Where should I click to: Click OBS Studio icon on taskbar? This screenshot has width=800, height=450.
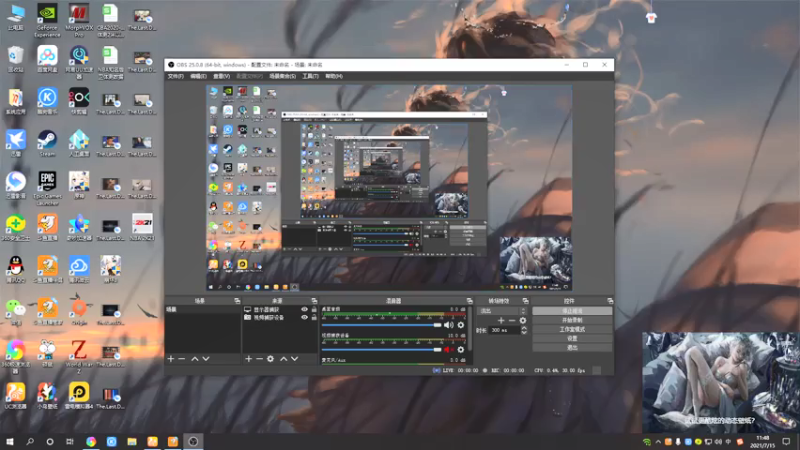coord(193,442)
